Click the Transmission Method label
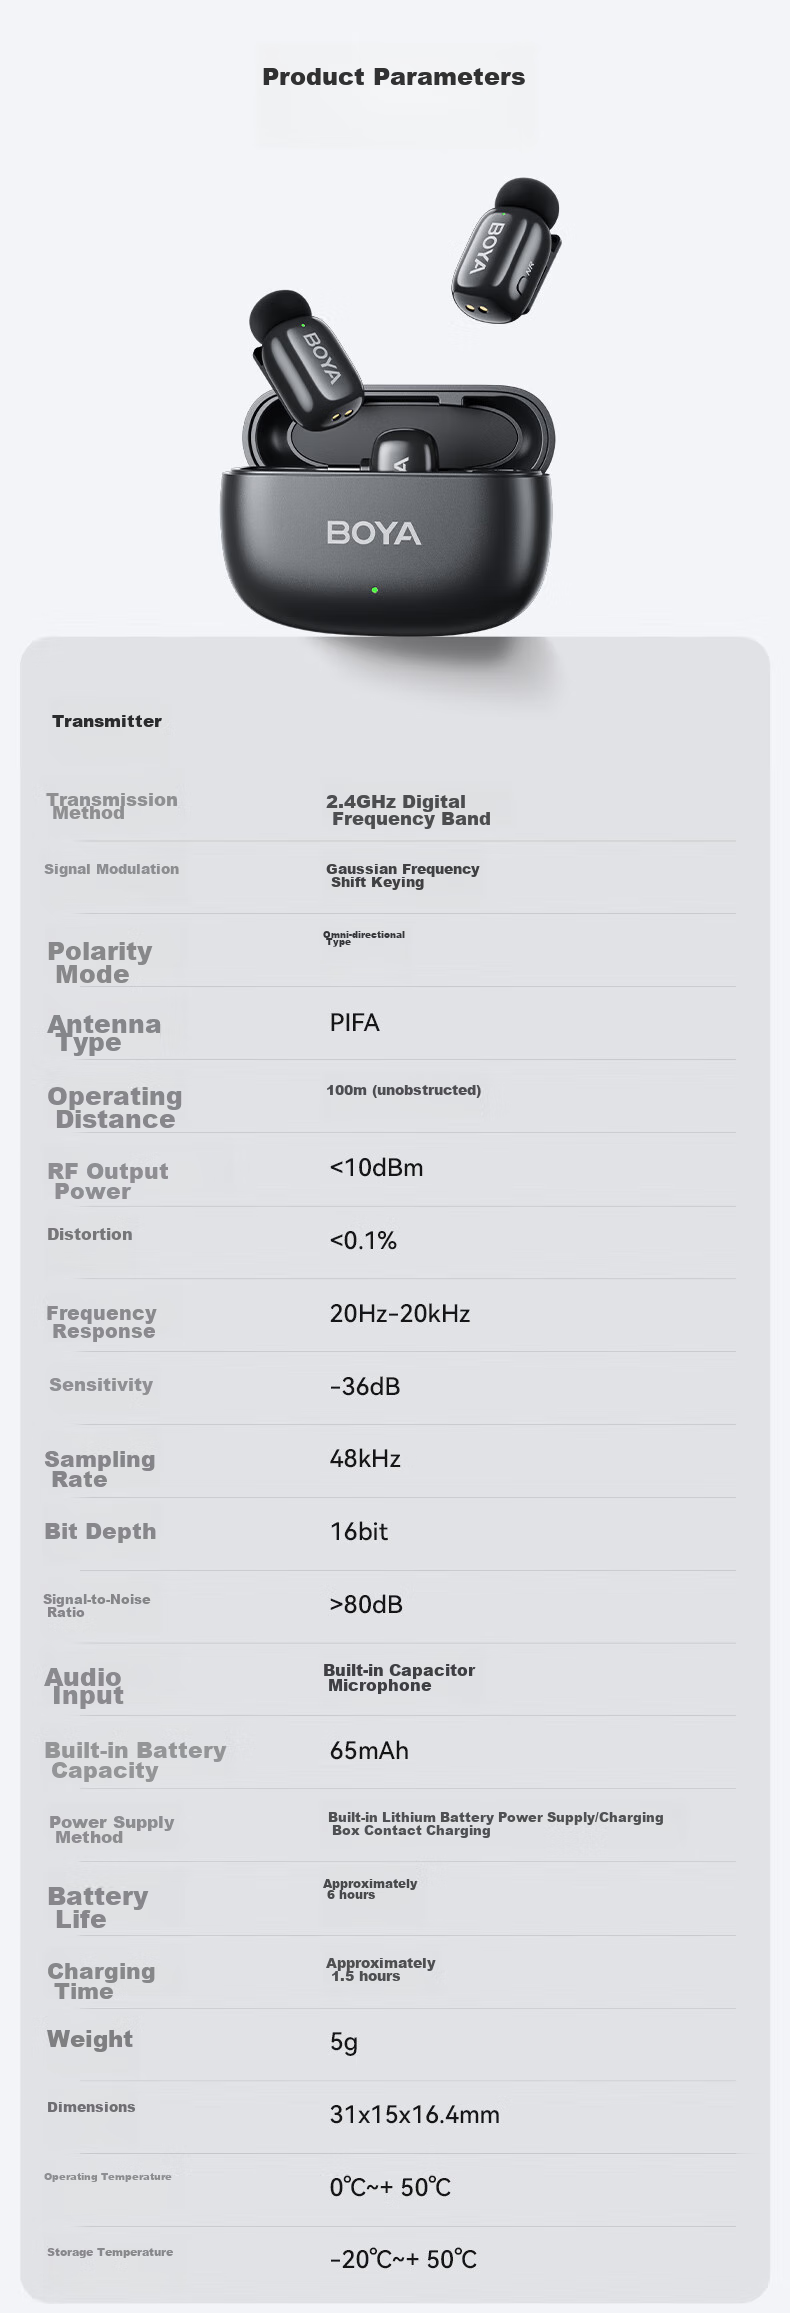 click(x=112, y=806)
